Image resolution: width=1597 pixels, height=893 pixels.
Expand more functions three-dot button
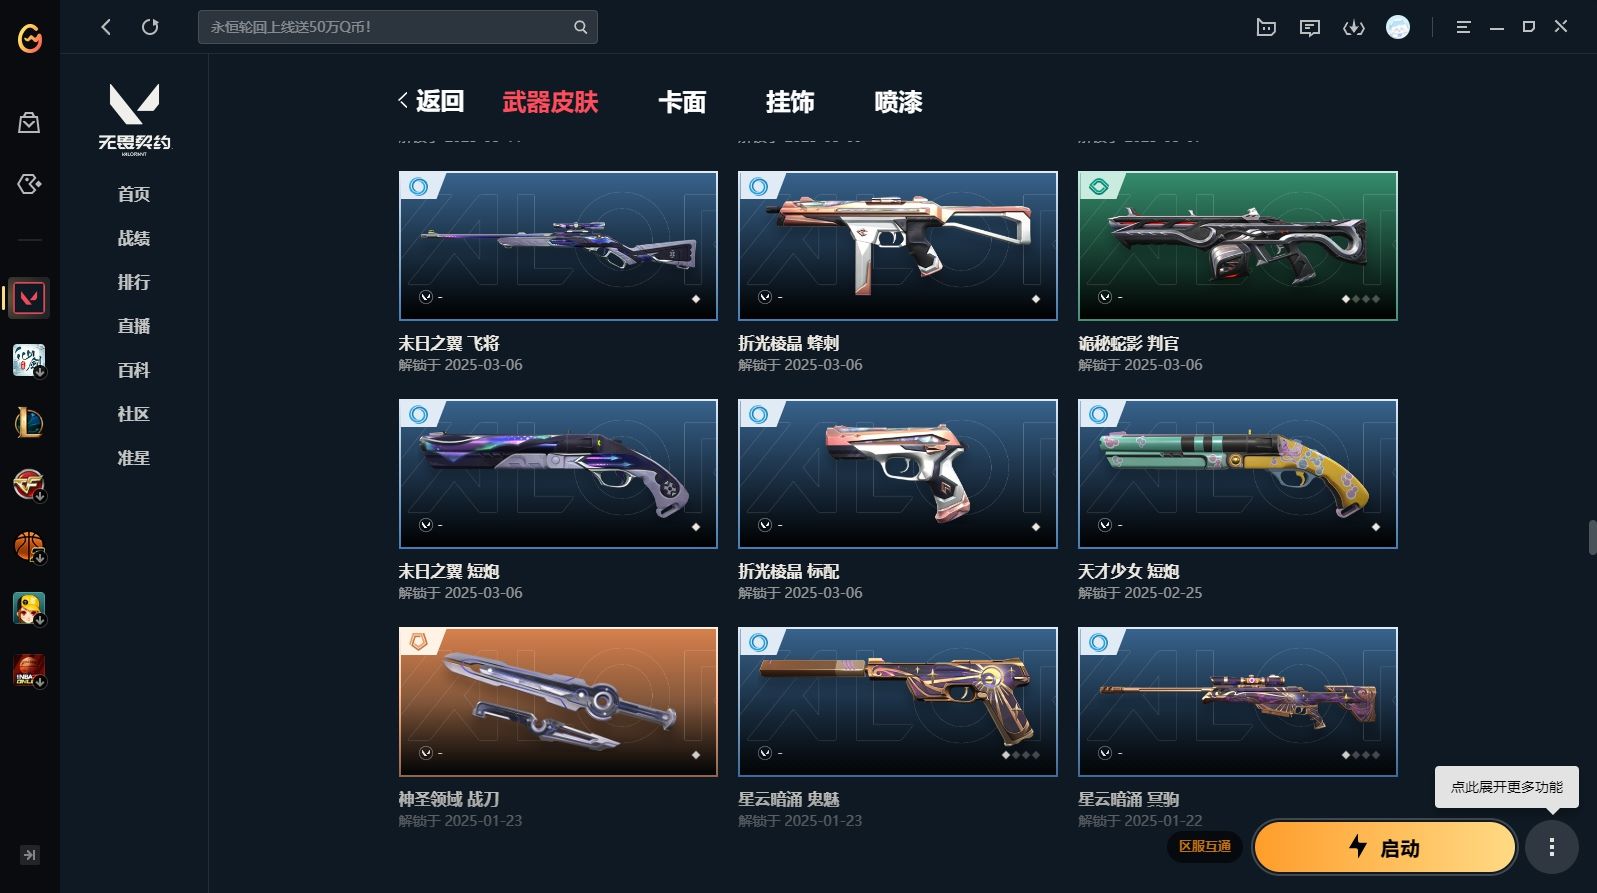click(1551, 848)
